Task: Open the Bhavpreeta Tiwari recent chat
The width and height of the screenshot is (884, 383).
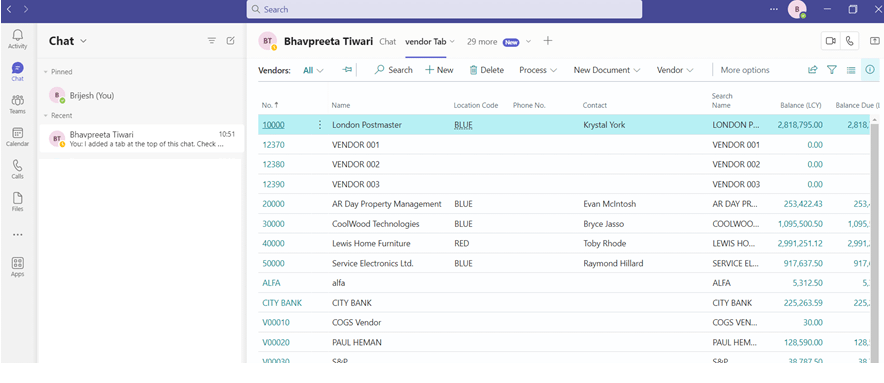Action: tap(141, 138)
